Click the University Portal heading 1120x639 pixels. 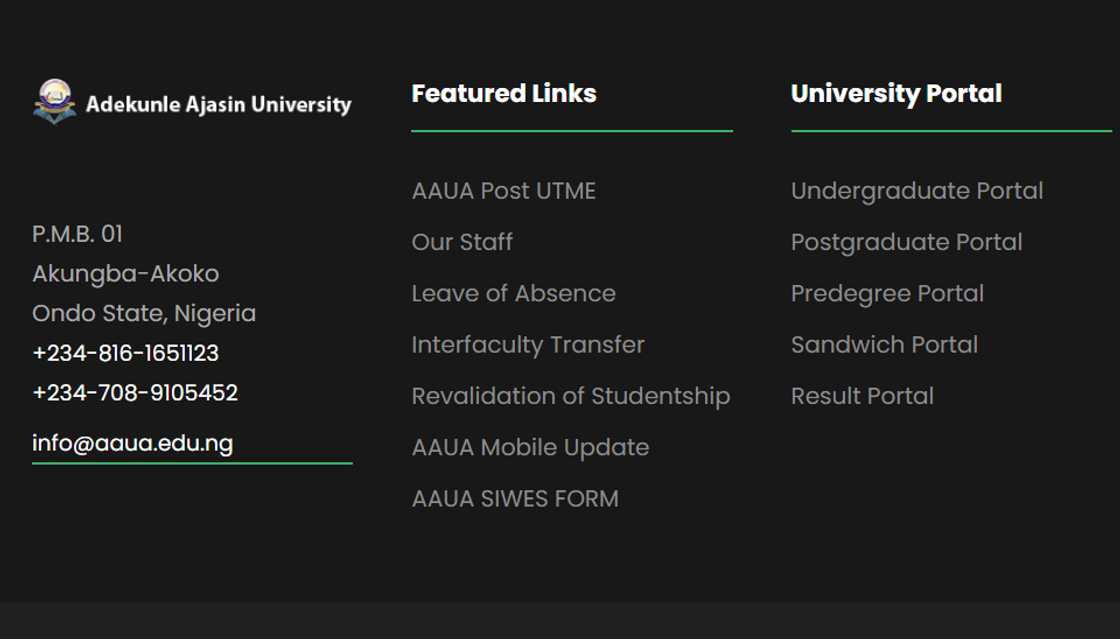[x=896, y=94]
